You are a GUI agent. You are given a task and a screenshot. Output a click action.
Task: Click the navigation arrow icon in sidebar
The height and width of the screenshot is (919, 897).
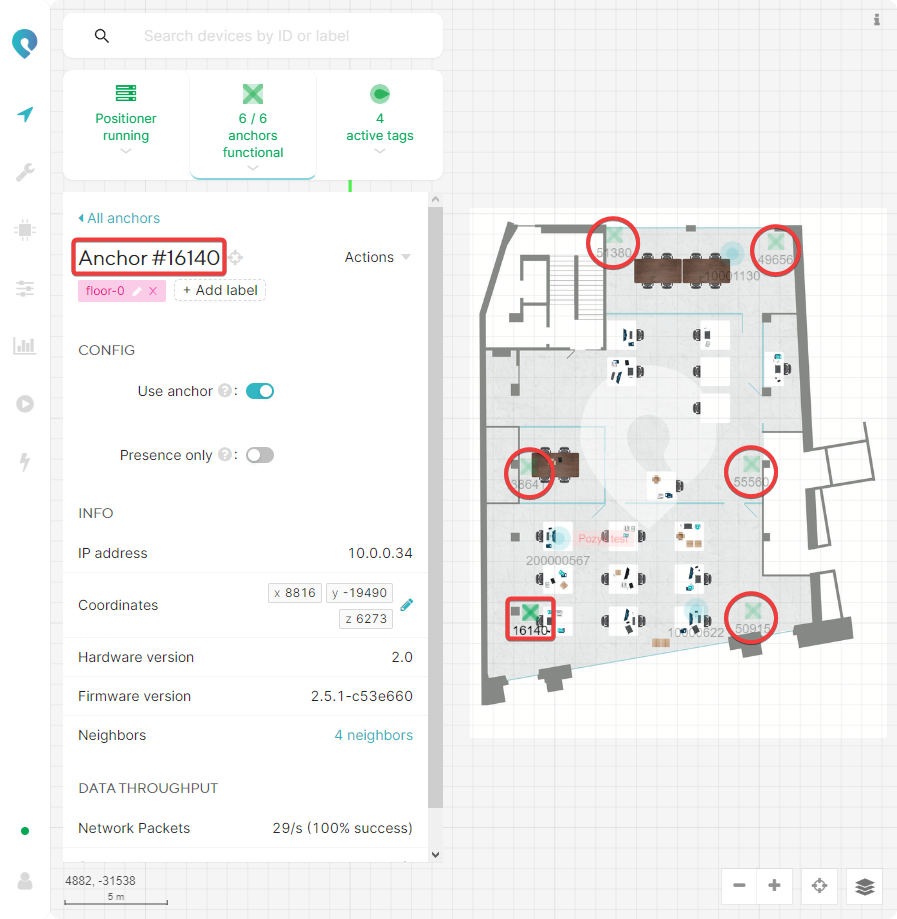point(25,115)
